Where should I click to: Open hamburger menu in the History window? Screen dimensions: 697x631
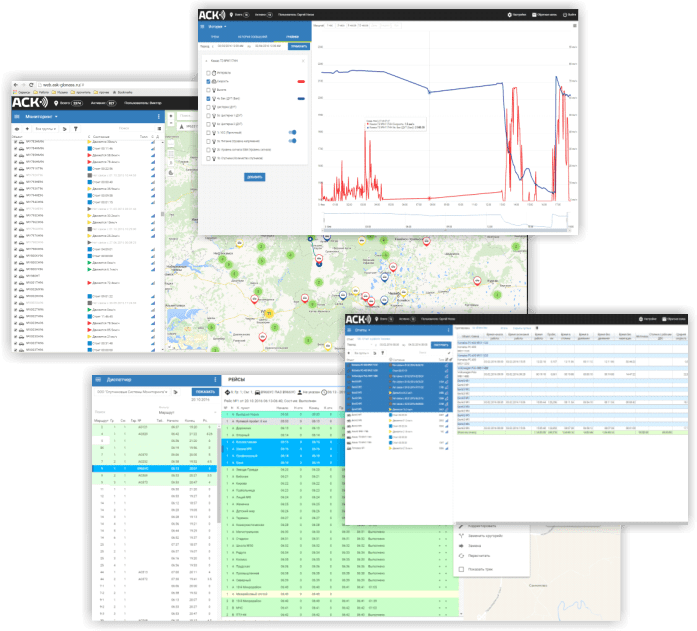pos(202,27)
